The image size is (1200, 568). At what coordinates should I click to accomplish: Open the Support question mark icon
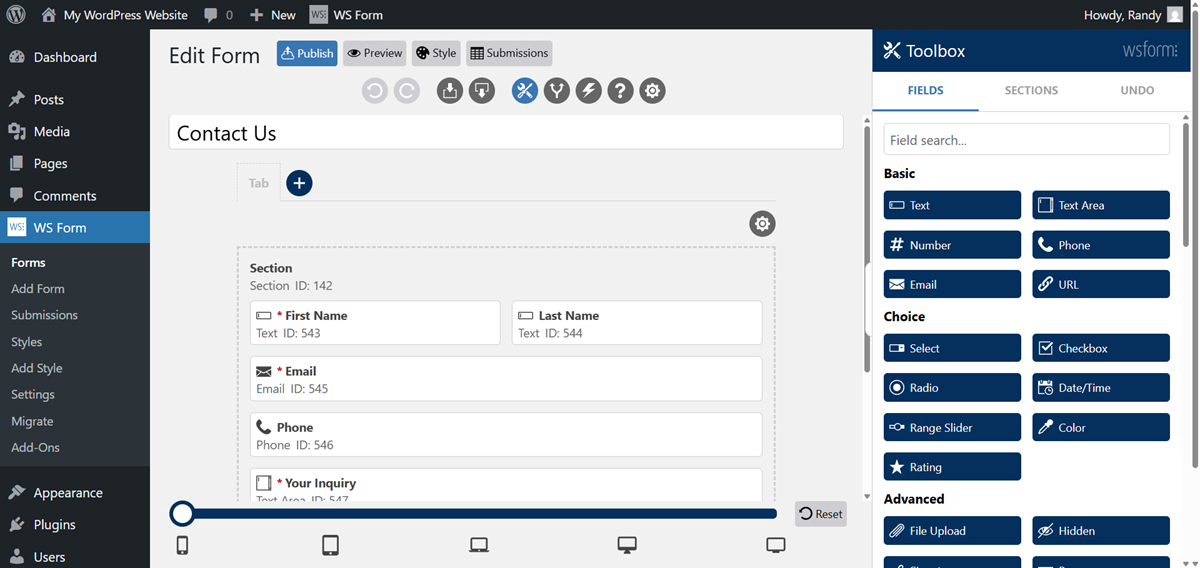[x=621, y=91]
